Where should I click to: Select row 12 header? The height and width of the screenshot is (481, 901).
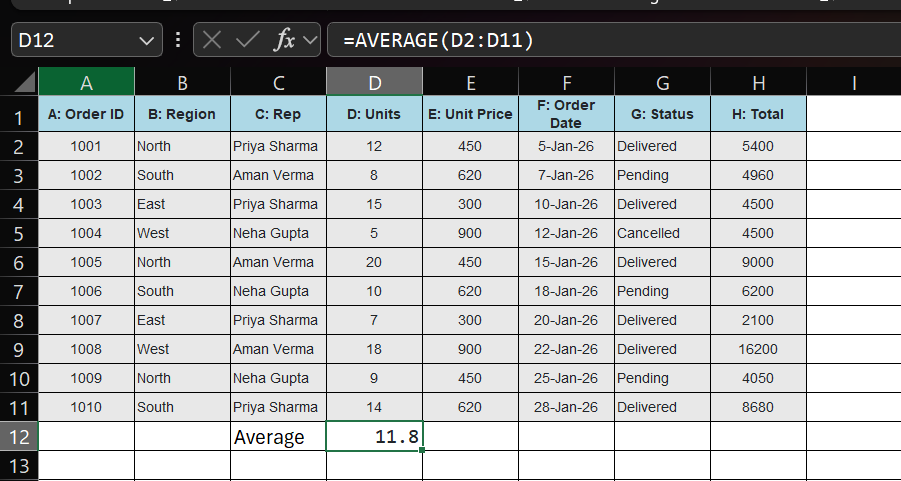pyautogui.click(x=18, y=437)
